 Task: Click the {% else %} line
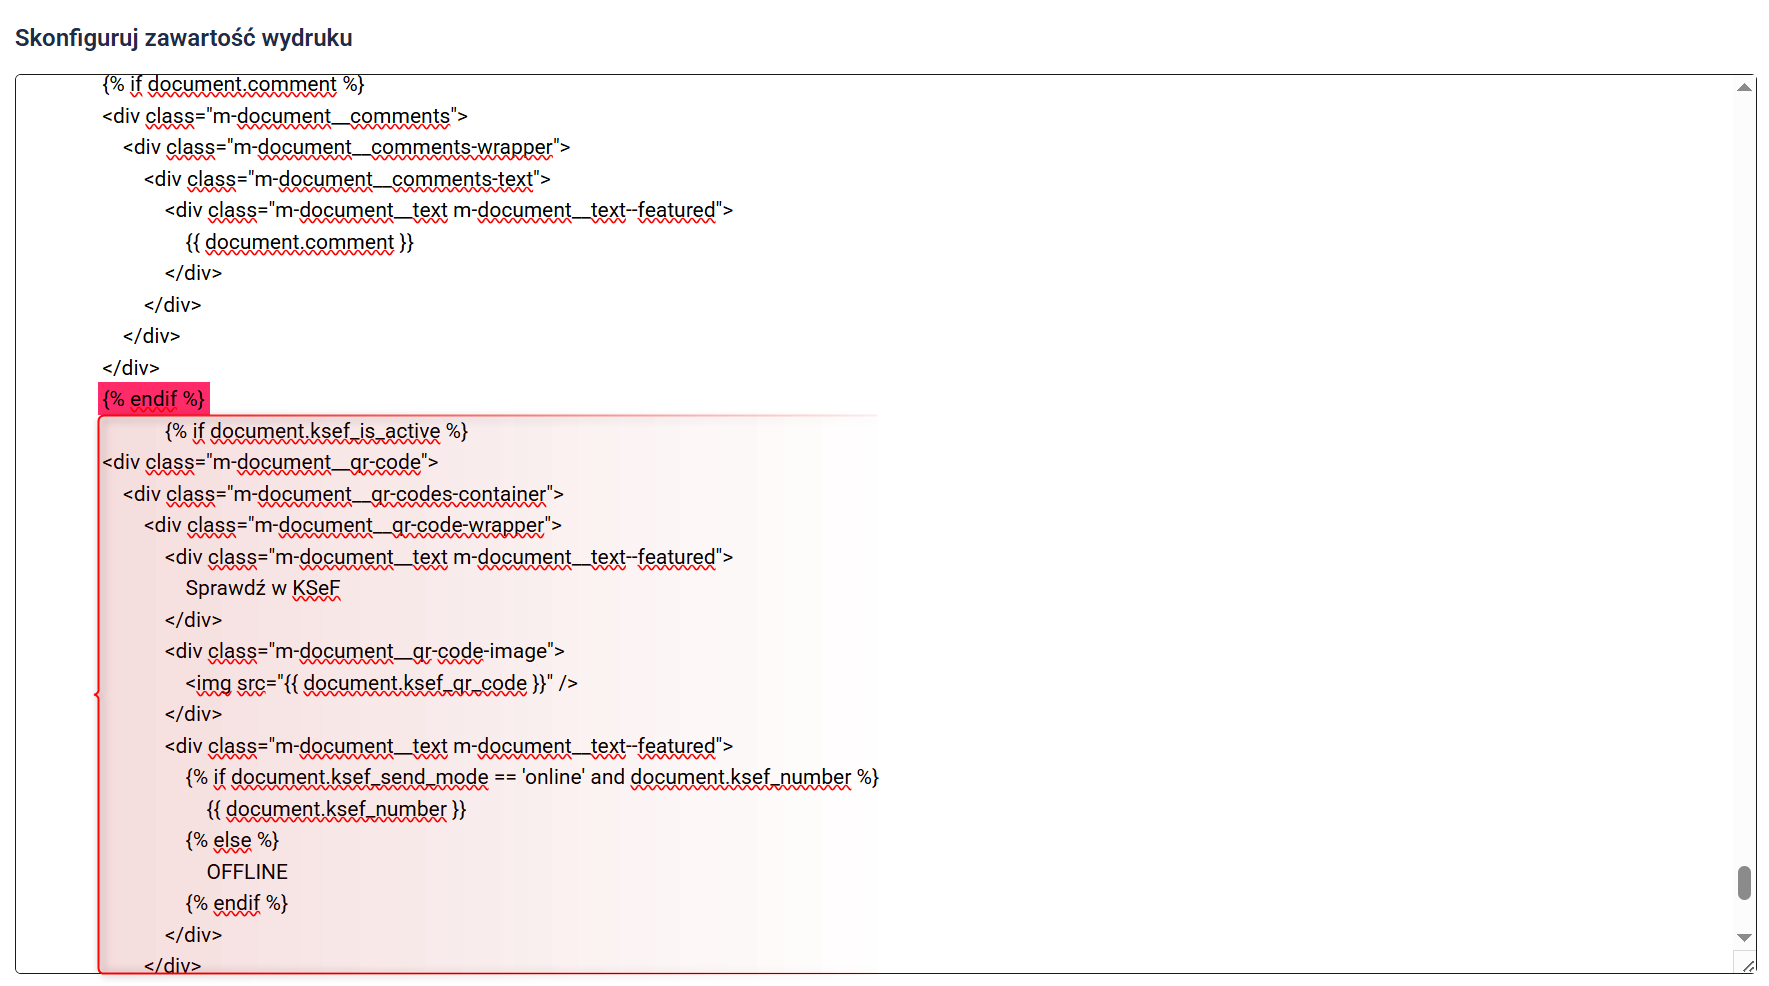(232, 840)
